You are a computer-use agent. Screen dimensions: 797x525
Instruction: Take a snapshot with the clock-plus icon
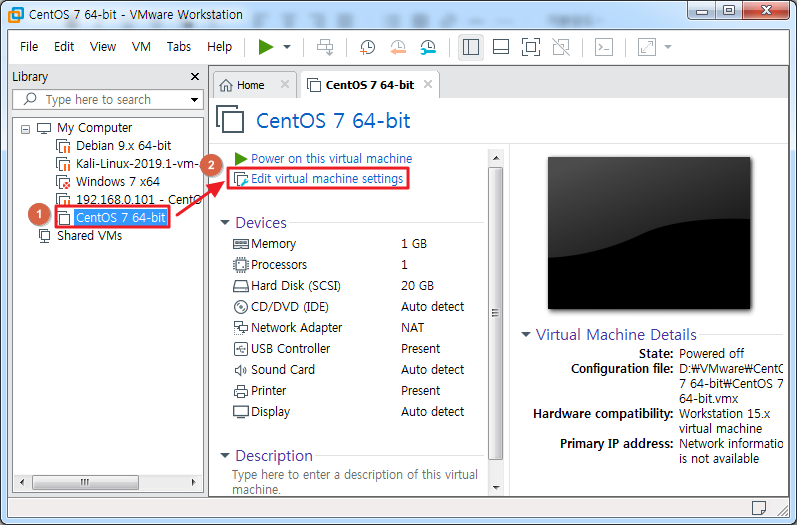(367, 47)
